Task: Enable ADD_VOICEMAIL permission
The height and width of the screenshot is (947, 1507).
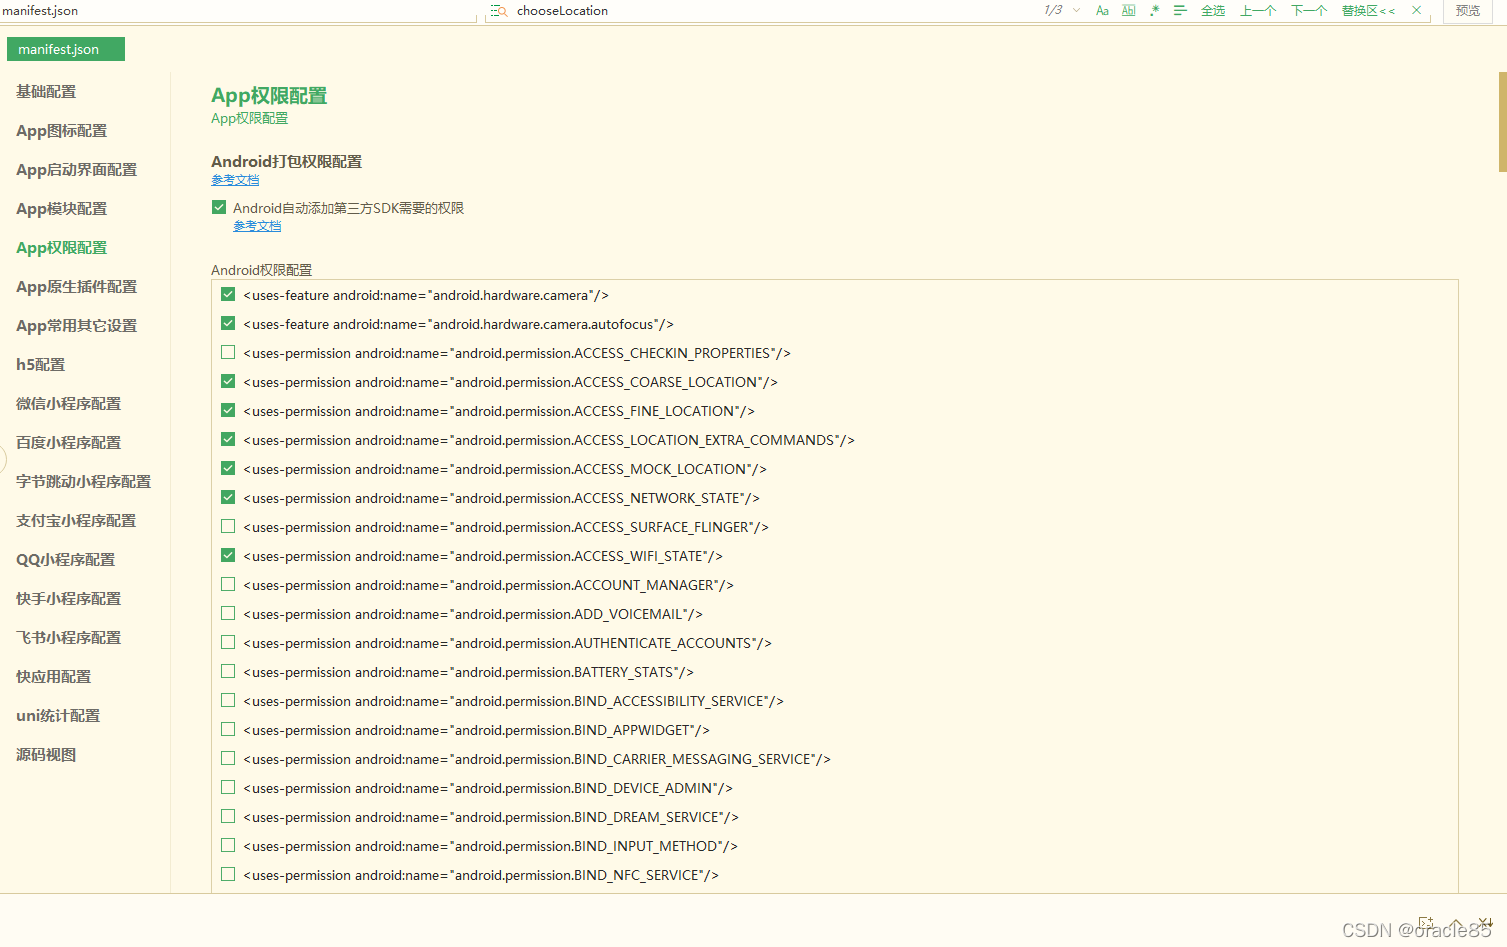Action: 228,613
